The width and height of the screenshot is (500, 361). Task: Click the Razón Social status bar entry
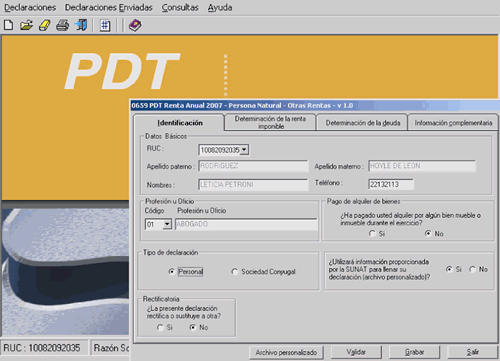click(x=110, y=348)
